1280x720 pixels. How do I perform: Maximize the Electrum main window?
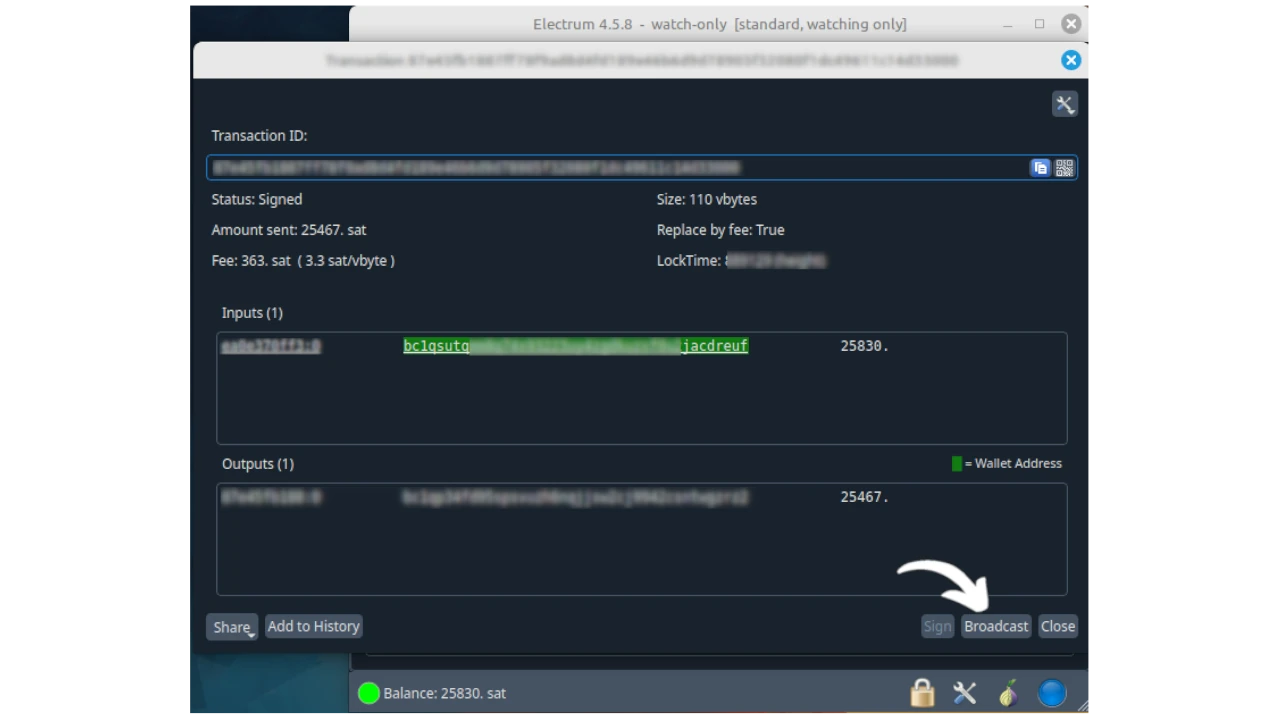pos(1039,24)
